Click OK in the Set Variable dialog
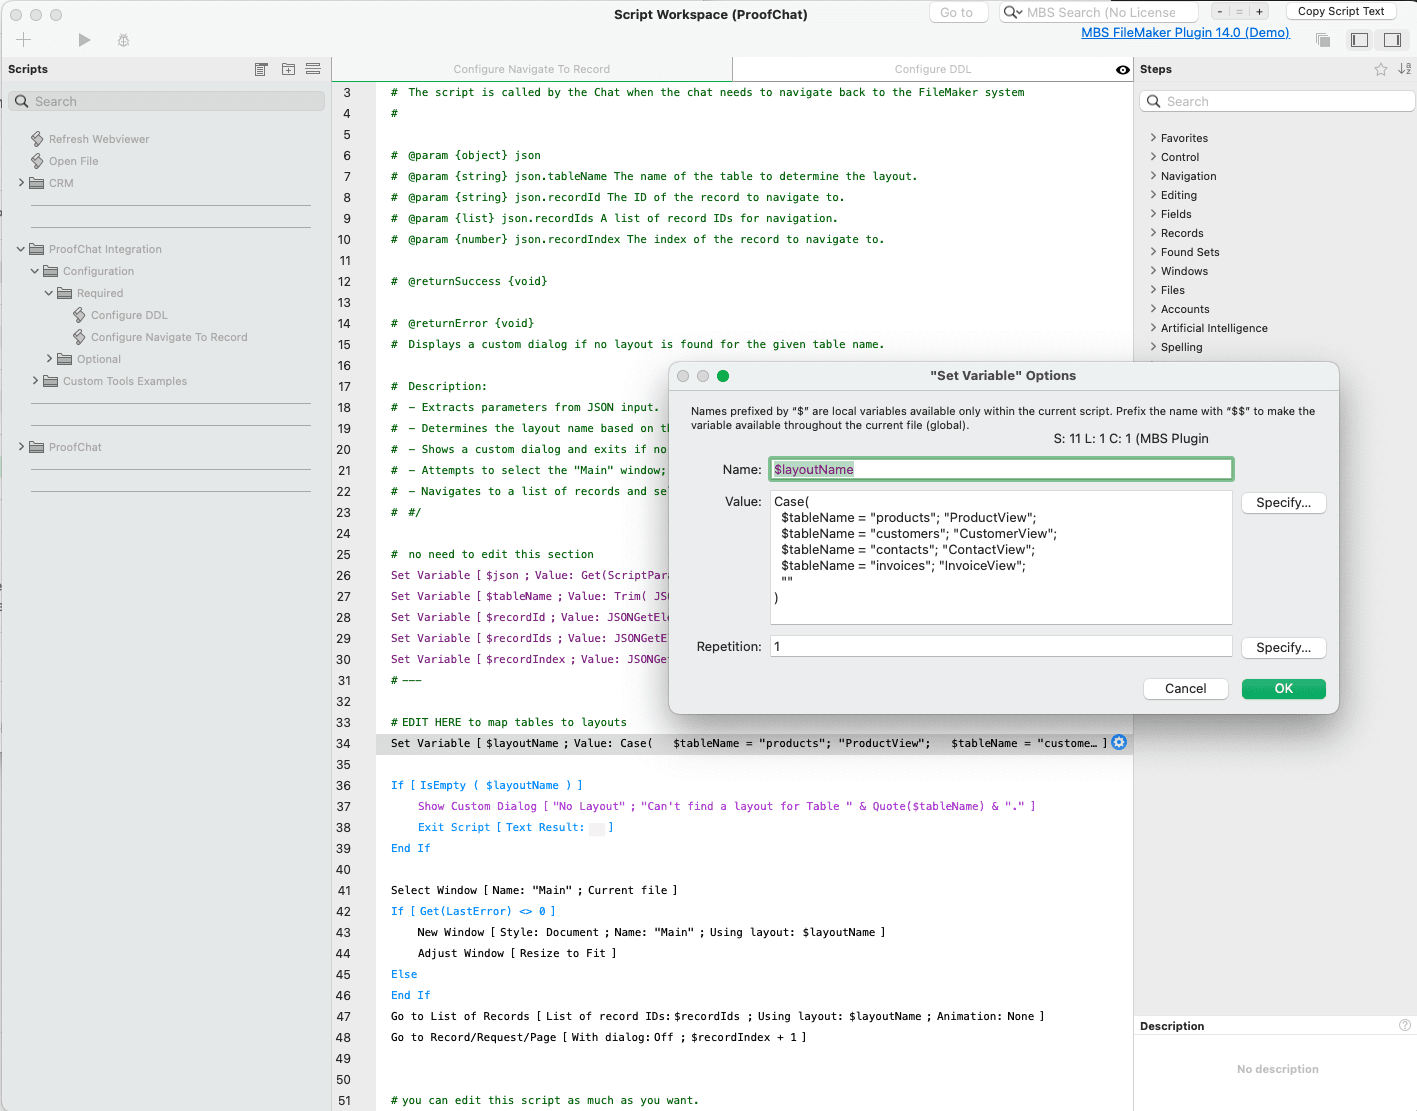The width and height of the screenshot is (1417, 1111). tap(1283, 688)
